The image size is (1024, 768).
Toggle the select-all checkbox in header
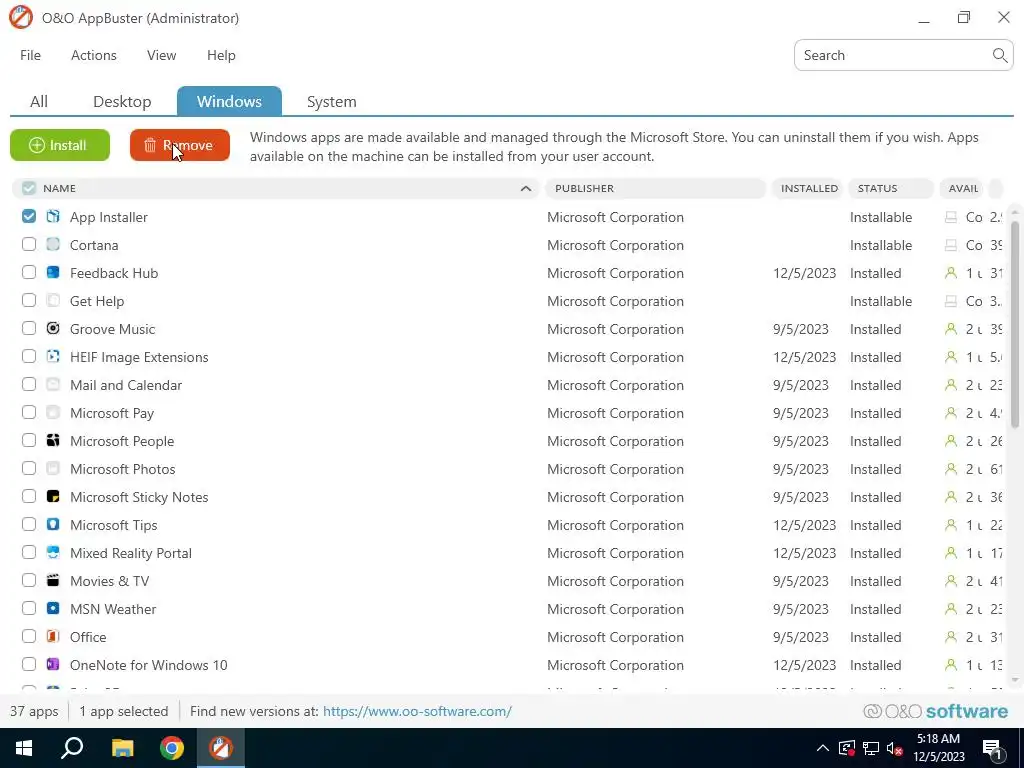tap(29, 188)
